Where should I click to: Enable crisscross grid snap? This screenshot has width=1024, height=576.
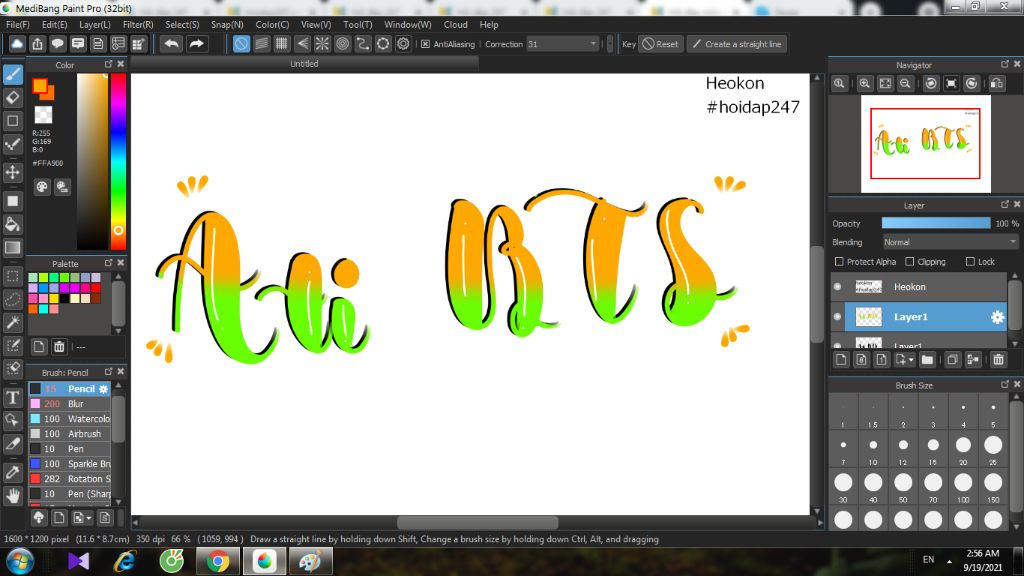tap(281, 44)
